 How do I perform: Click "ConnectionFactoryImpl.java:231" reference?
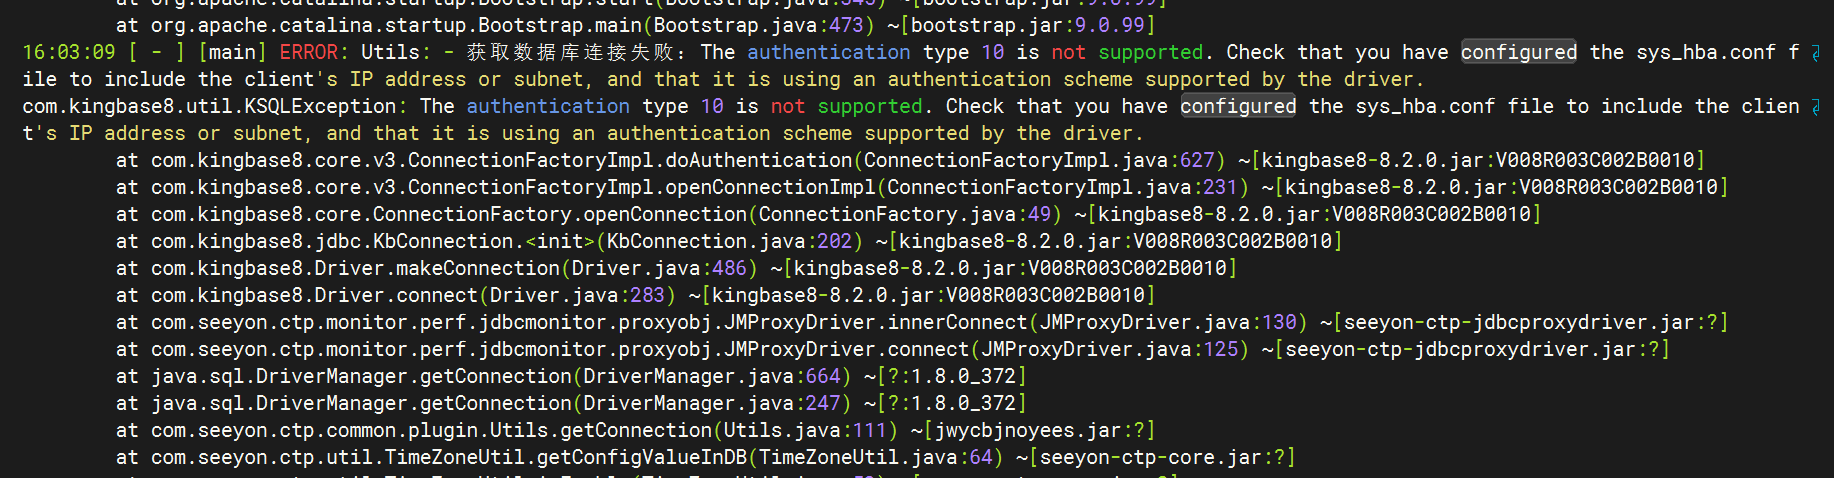1062,187
